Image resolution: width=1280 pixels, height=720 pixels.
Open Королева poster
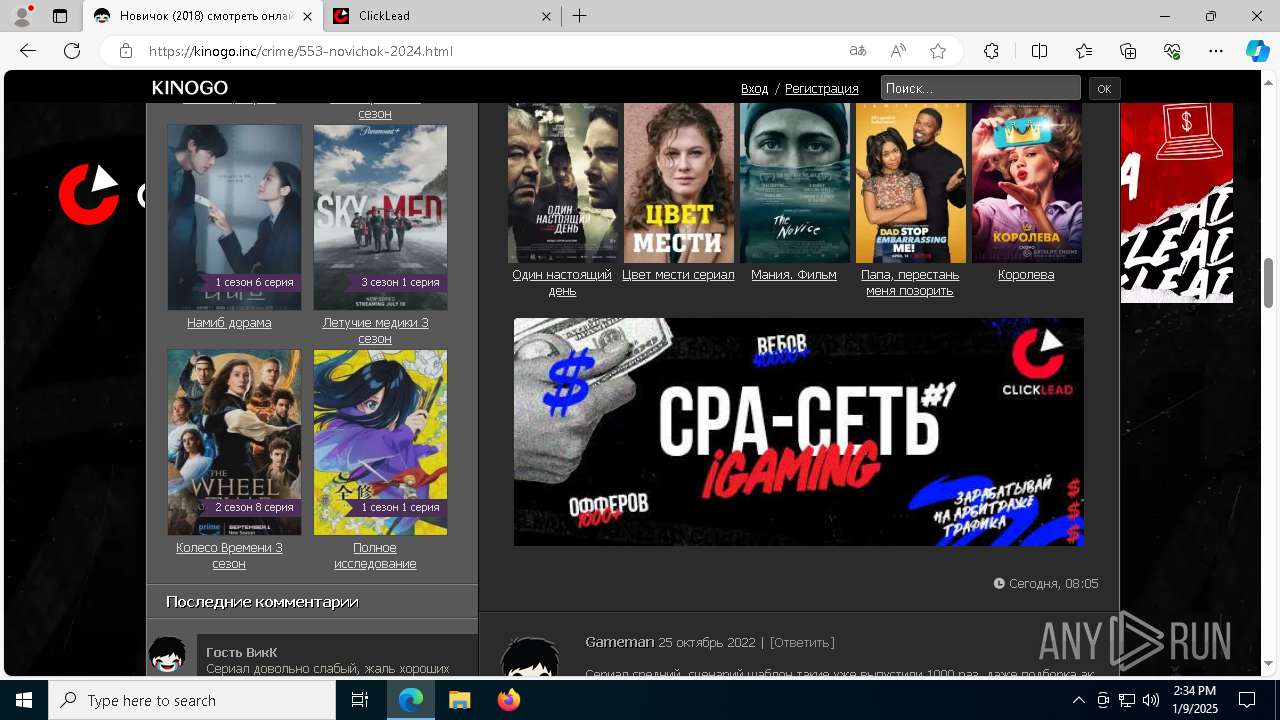(x=1026, y=183)
